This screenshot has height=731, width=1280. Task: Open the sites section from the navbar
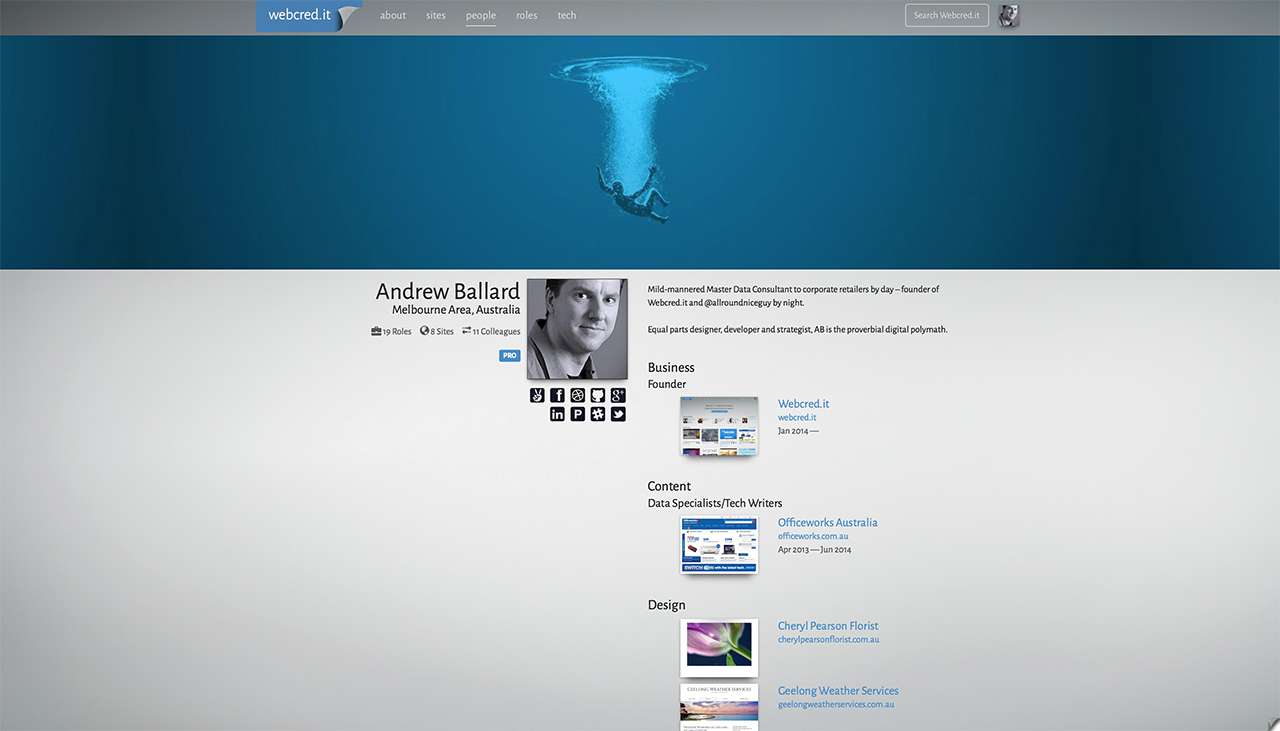[435, 15]
